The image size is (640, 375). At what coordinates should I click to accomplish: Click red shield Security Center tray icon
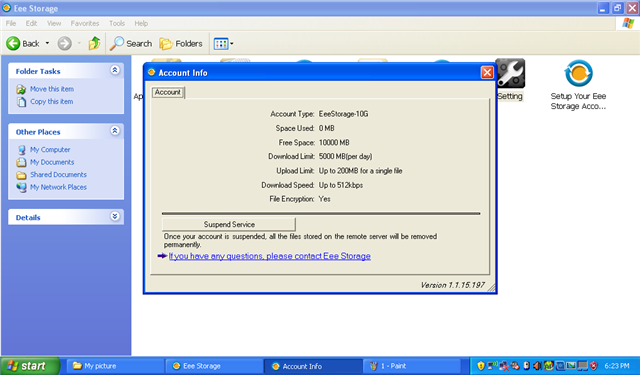pos(593,366)
